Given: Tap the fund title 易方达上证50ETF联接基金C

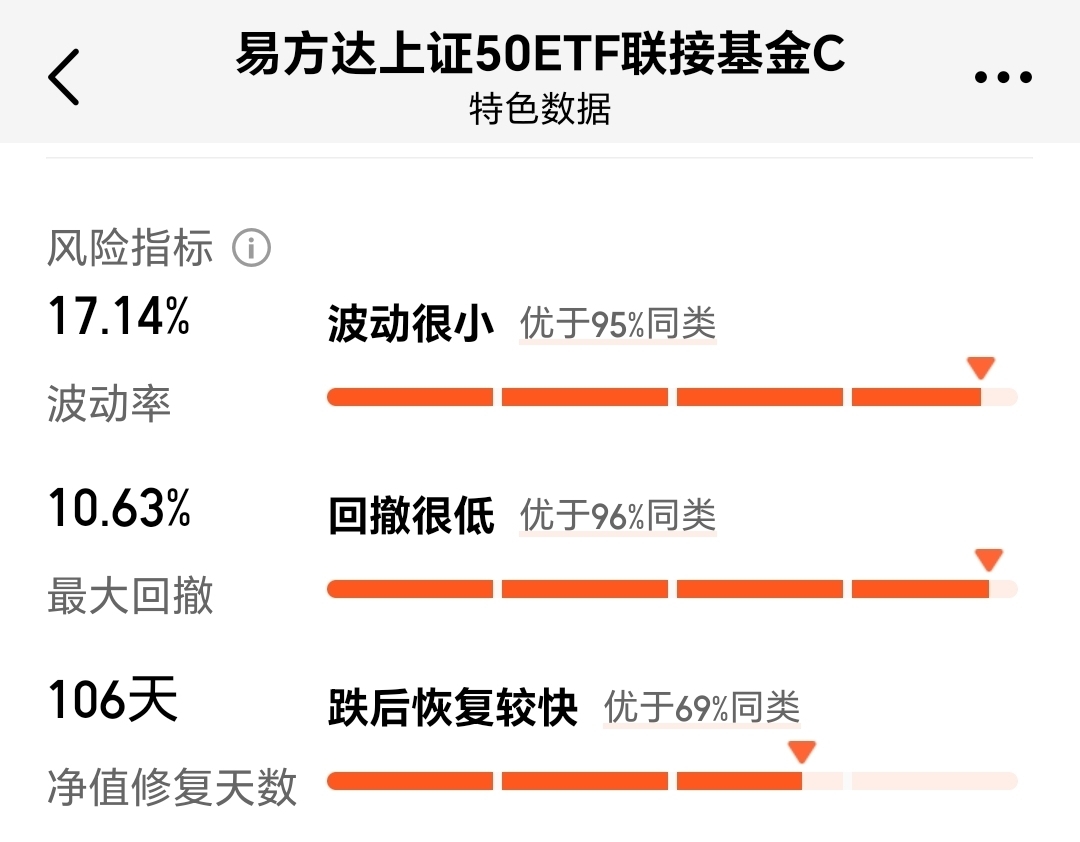Looking at the screenshot, I should click(x=540, y=56).
